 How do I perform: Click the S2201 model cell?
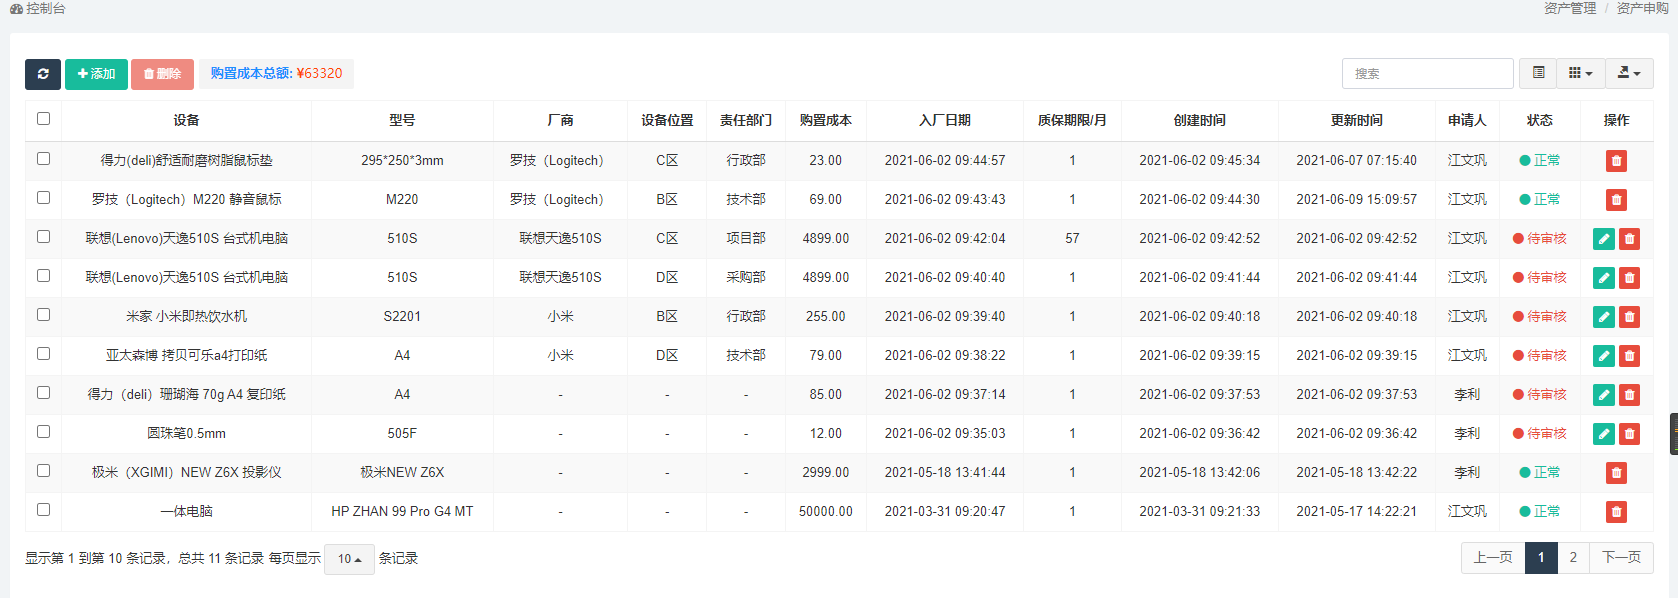click(x=402, y=316)
